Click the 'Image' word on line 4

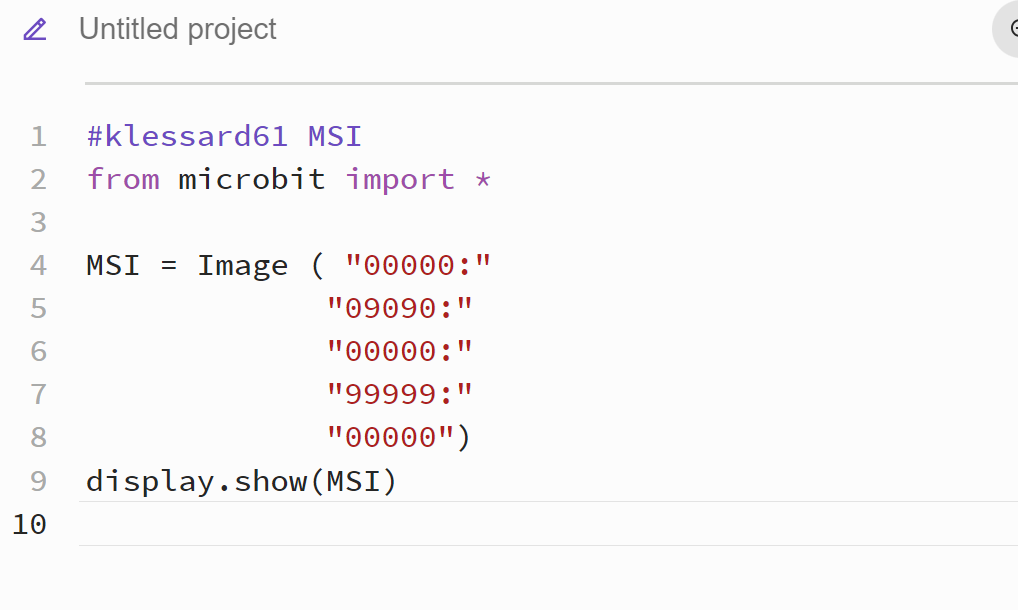pyautogui.click(x=243, y=265)
